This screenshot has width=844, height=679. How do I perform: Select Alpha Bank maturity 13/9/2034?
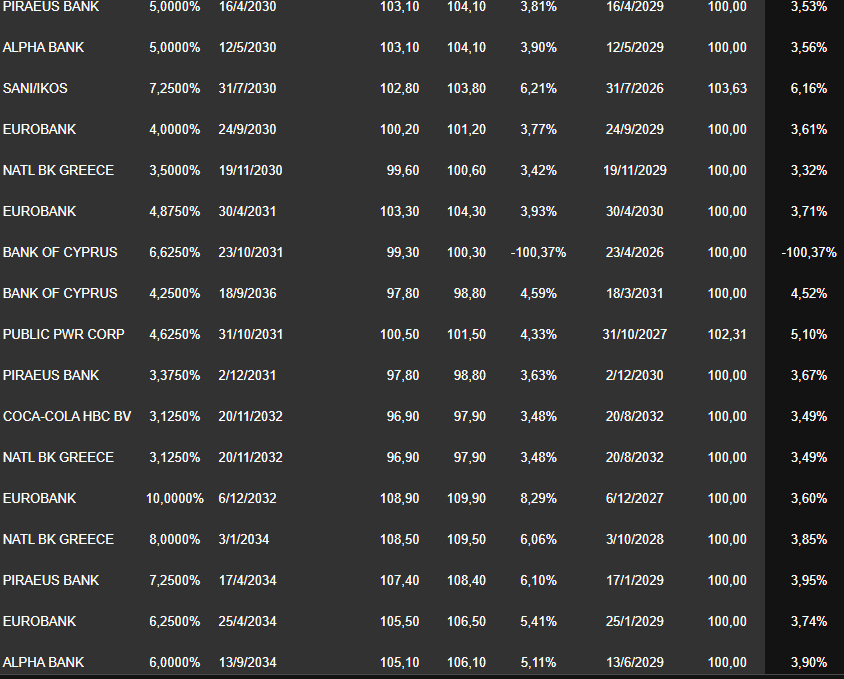click(247, 662)
